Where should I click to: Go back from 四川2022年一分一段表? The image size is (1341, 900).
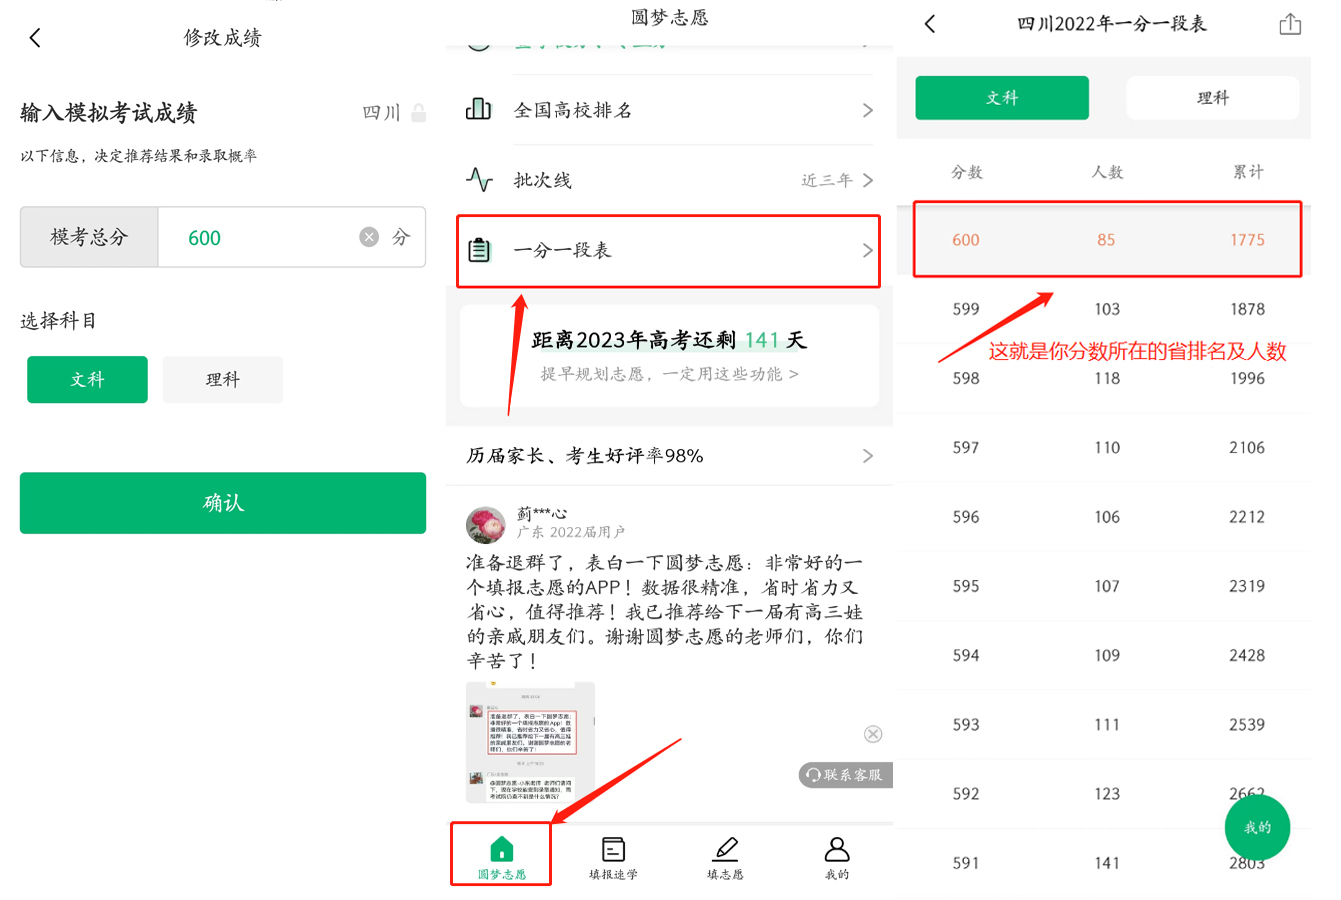pyautogui.click(x=930, y=24)
